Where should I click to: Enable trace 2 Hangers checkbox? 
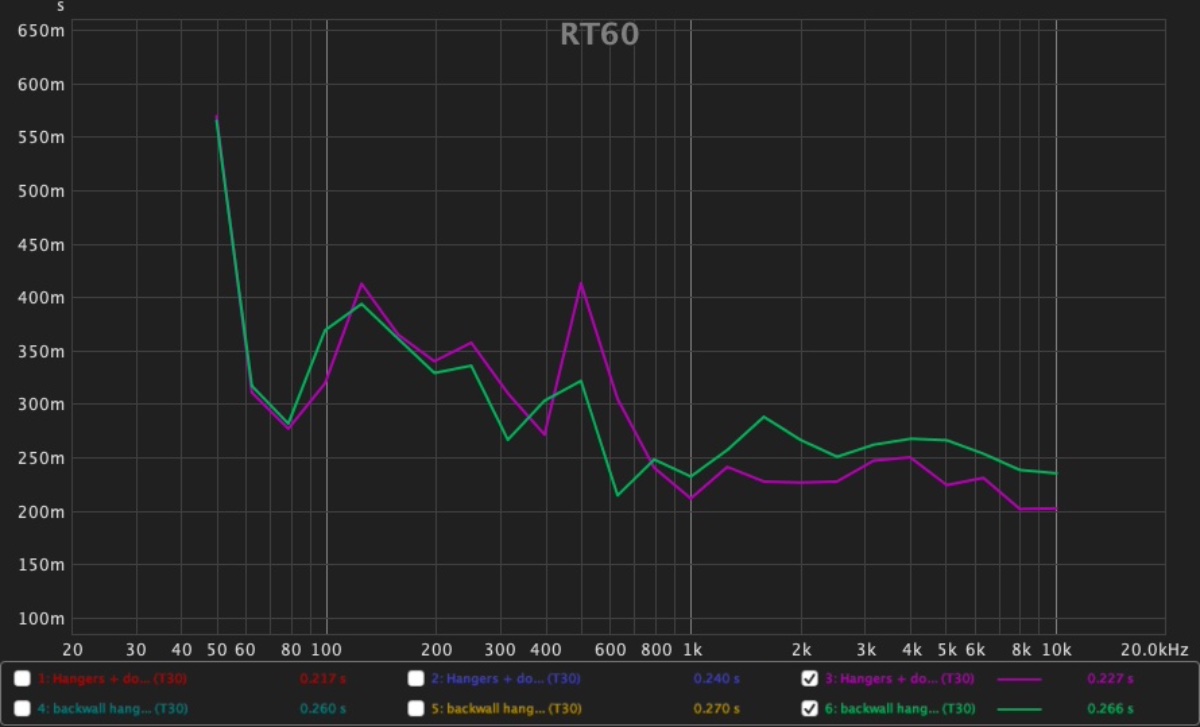[x=416, y=679]
